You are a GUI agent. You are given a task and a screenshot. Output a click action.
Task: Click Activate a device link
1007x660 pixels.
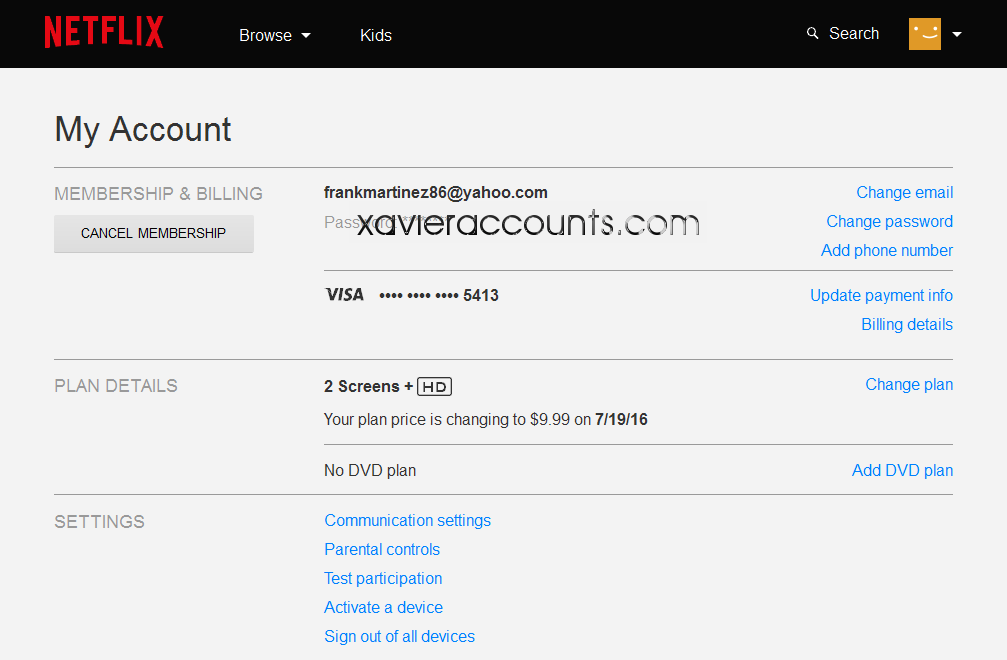click(x=383, y=607)
